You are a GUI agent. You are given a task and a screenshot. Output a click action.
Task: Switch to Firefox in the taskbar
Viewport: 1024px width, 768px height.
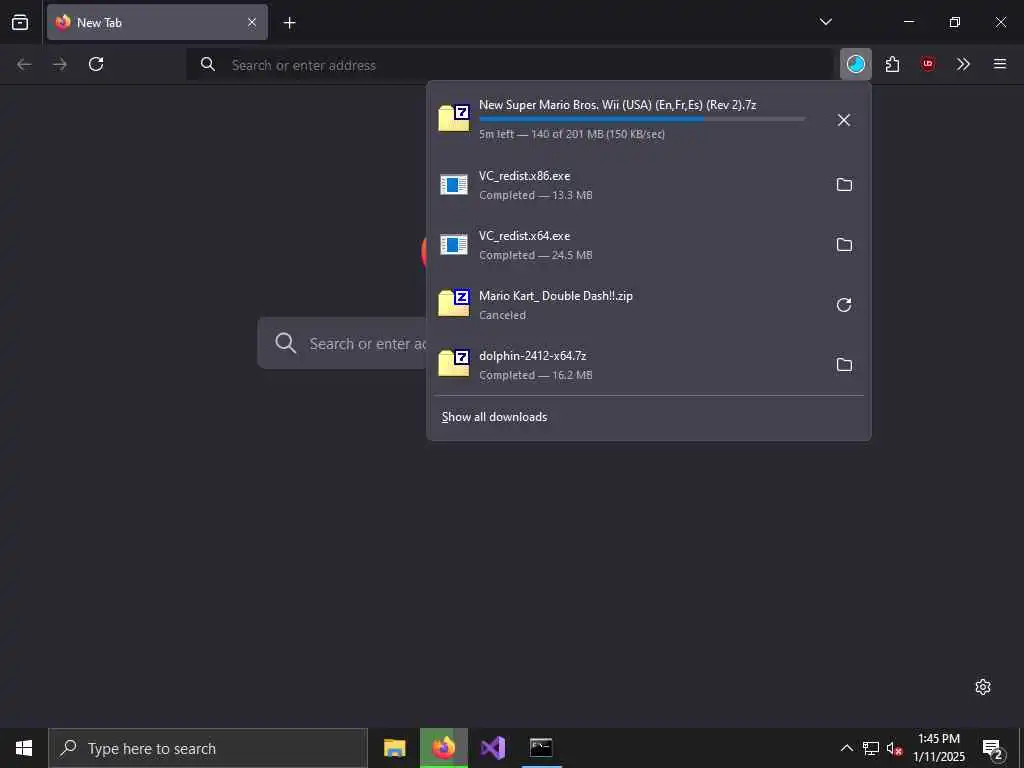pyautogui.click(x=443, y=748)
